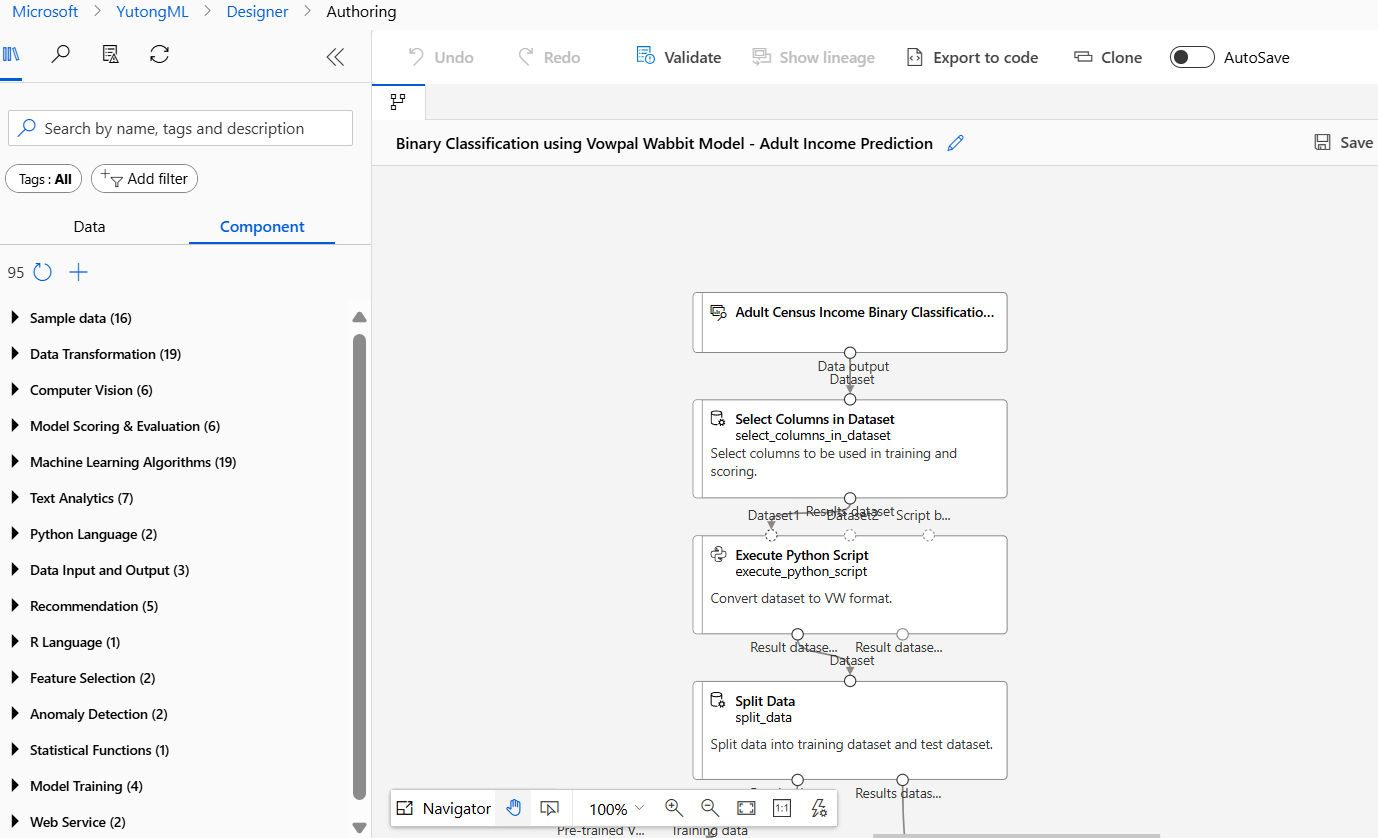Click the Adult Census dataset output port
1378x838 pixels.
click(850, 352)
